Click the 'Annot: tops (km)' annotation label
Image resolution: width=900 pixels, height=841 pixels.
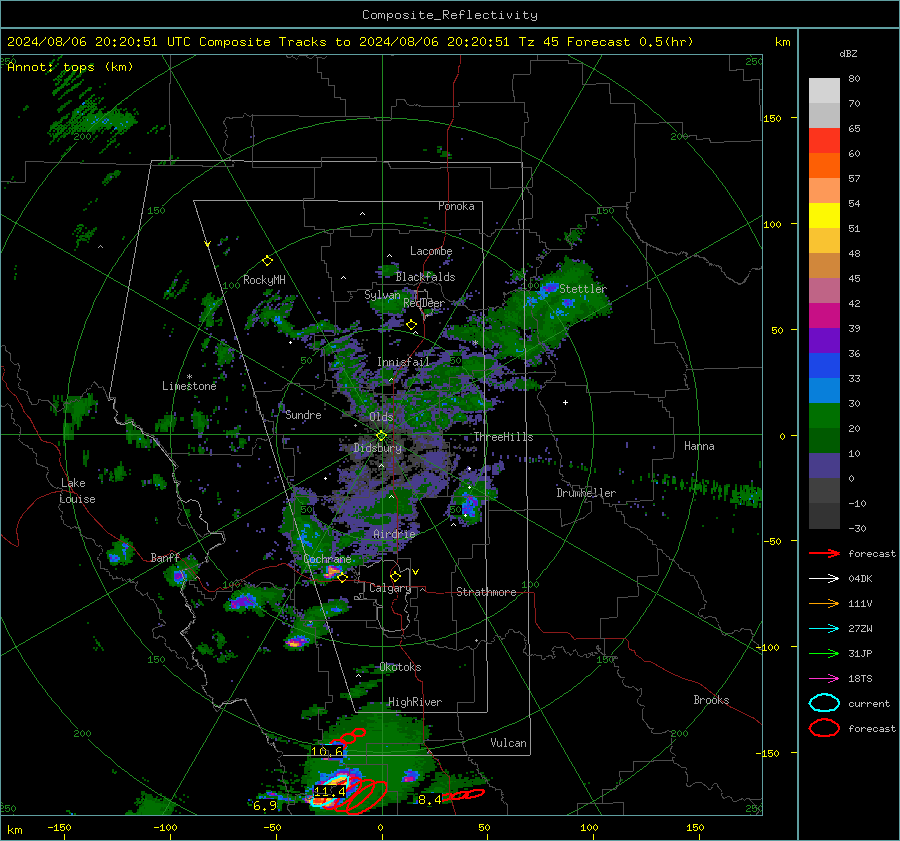pyautogui.click(x=70, y=67)
